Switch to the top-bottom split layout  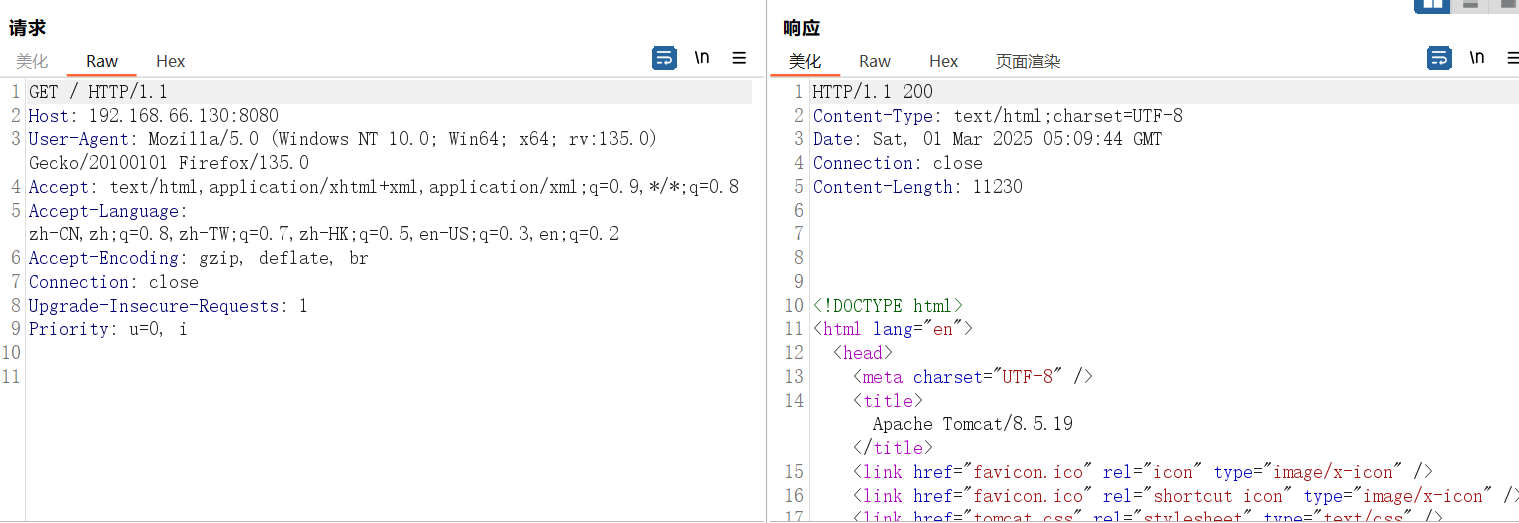coord(1470,5)
